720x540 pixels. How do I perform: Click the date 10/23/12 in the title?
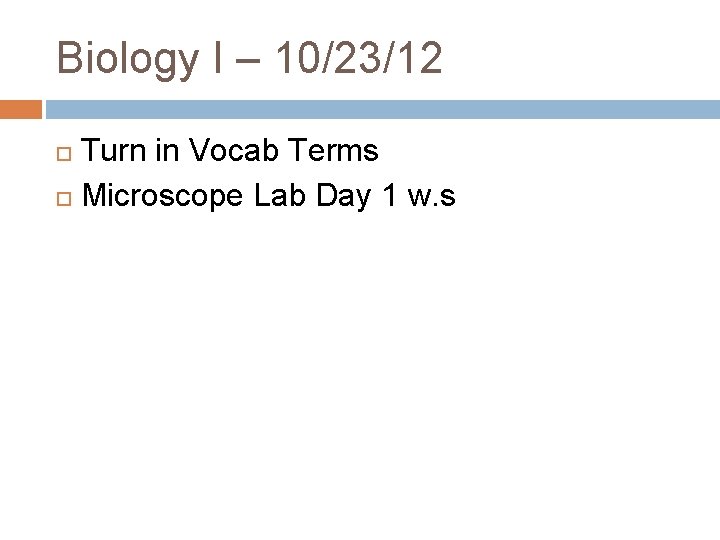(359, 57)
